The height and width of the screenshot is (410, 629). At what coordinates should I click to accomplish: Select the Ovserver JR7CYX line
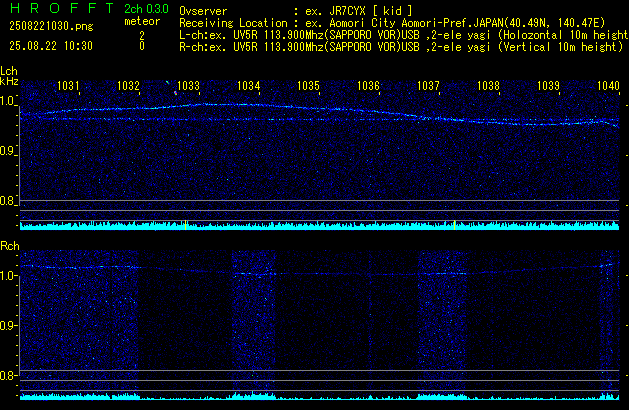296,11
